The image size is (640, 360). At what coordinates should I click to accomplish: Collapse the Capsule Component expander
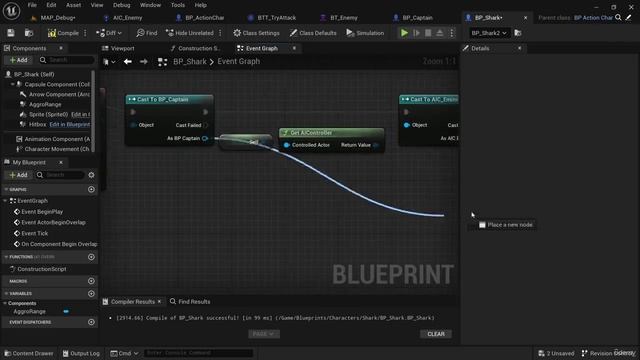coord(12,84)
